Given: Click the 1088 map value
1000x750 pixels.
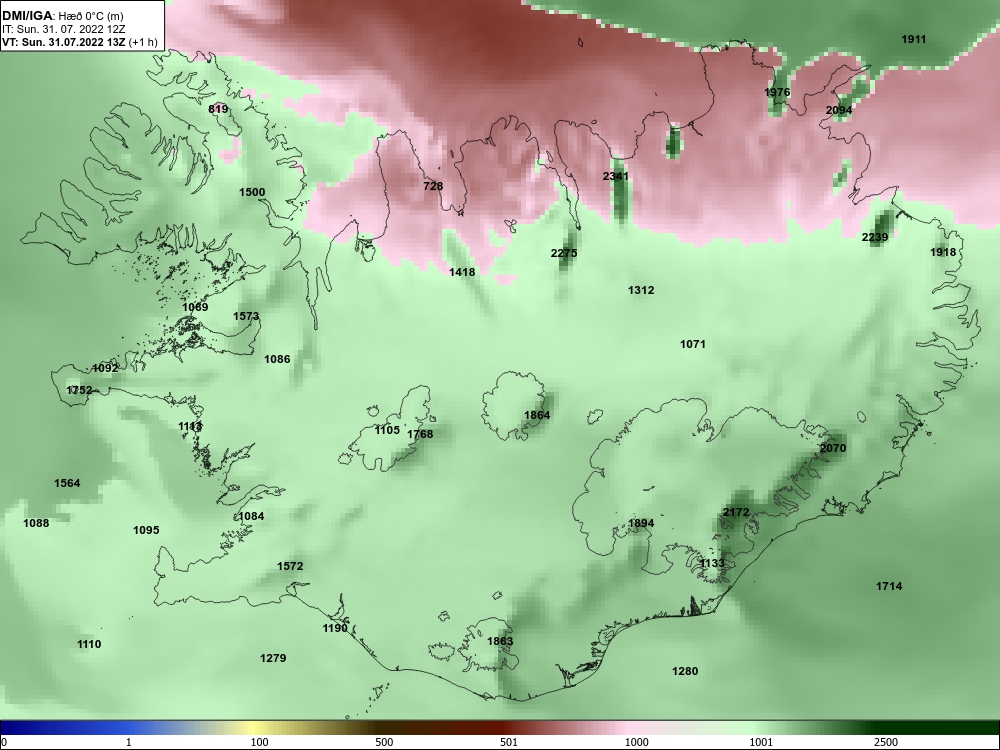Looking at the screenshot, I should click(36, 523).
